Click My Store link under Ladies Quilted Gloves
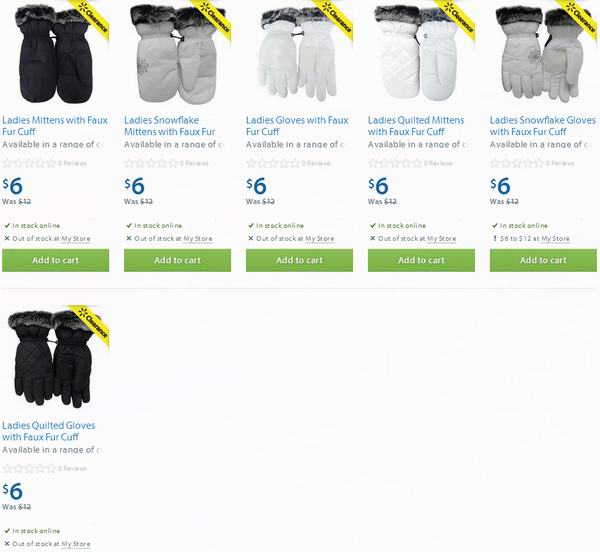 76,544
